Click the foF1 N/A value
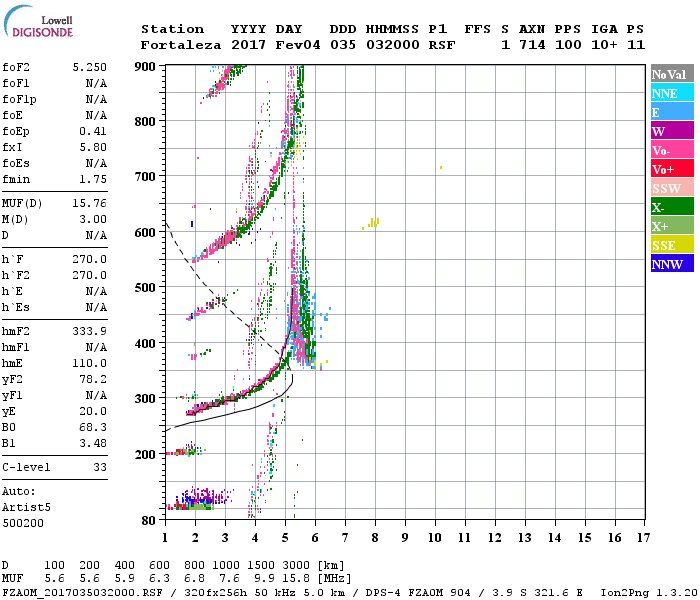This screenshot has height=600, width=700. pyautogui.click(x=96, y=83)
